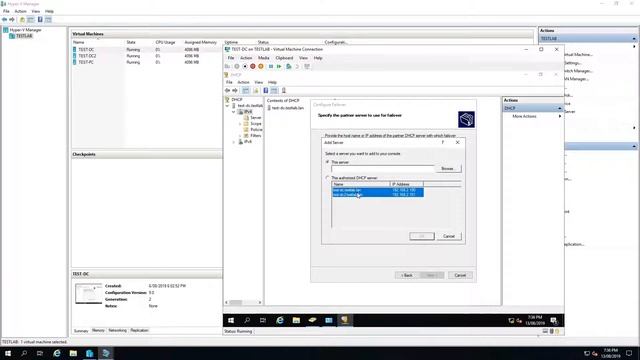Screen dimensions: 640x360
Task: Switch to the Memory tab for TEST-DC
Action: coord(98,330)
